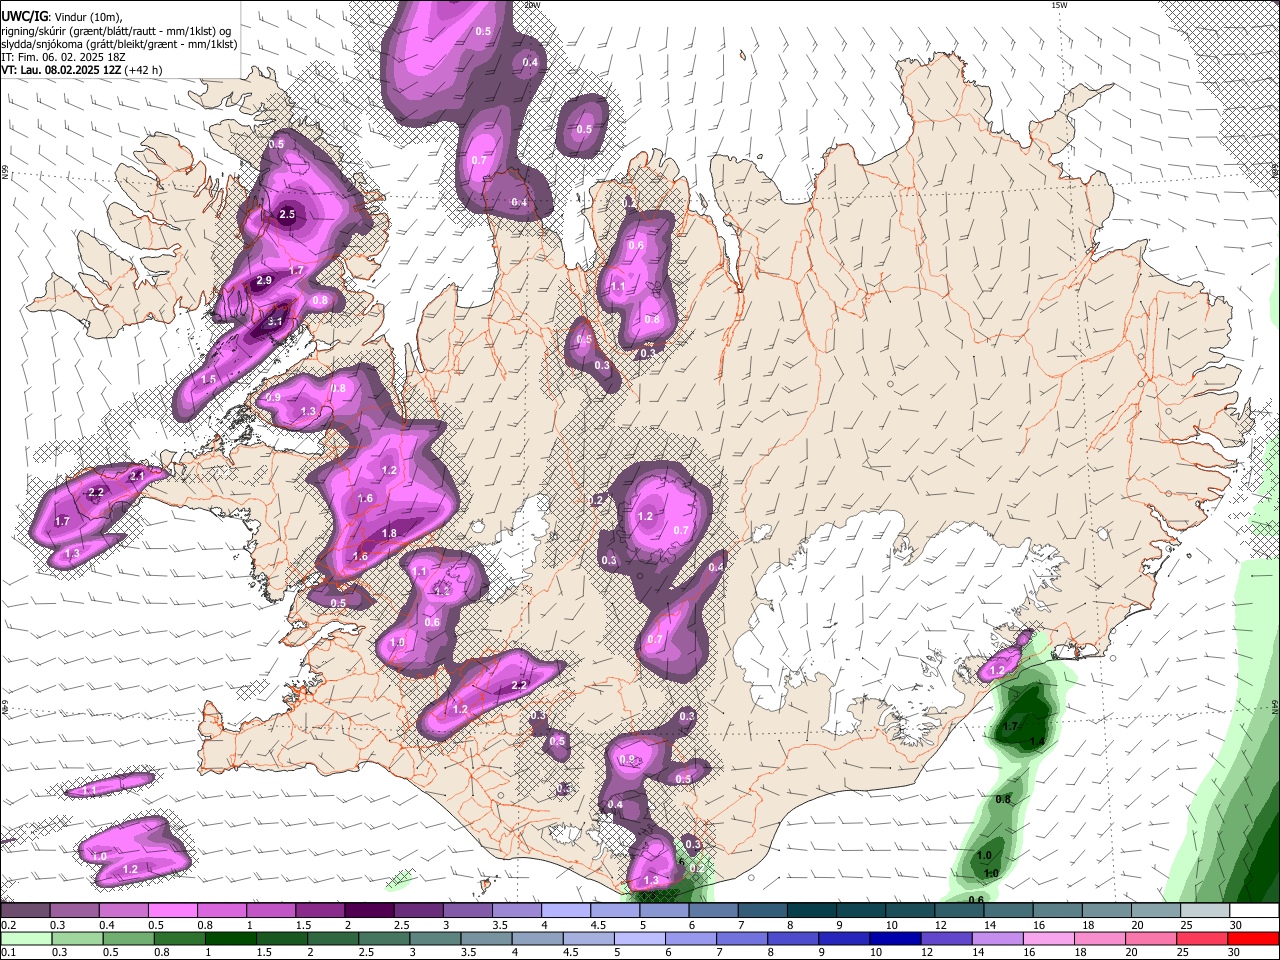The width and height of the screenshot is (1280, 960).
Task: Click the '0.2' label in the snow legend
Action: 8,925
